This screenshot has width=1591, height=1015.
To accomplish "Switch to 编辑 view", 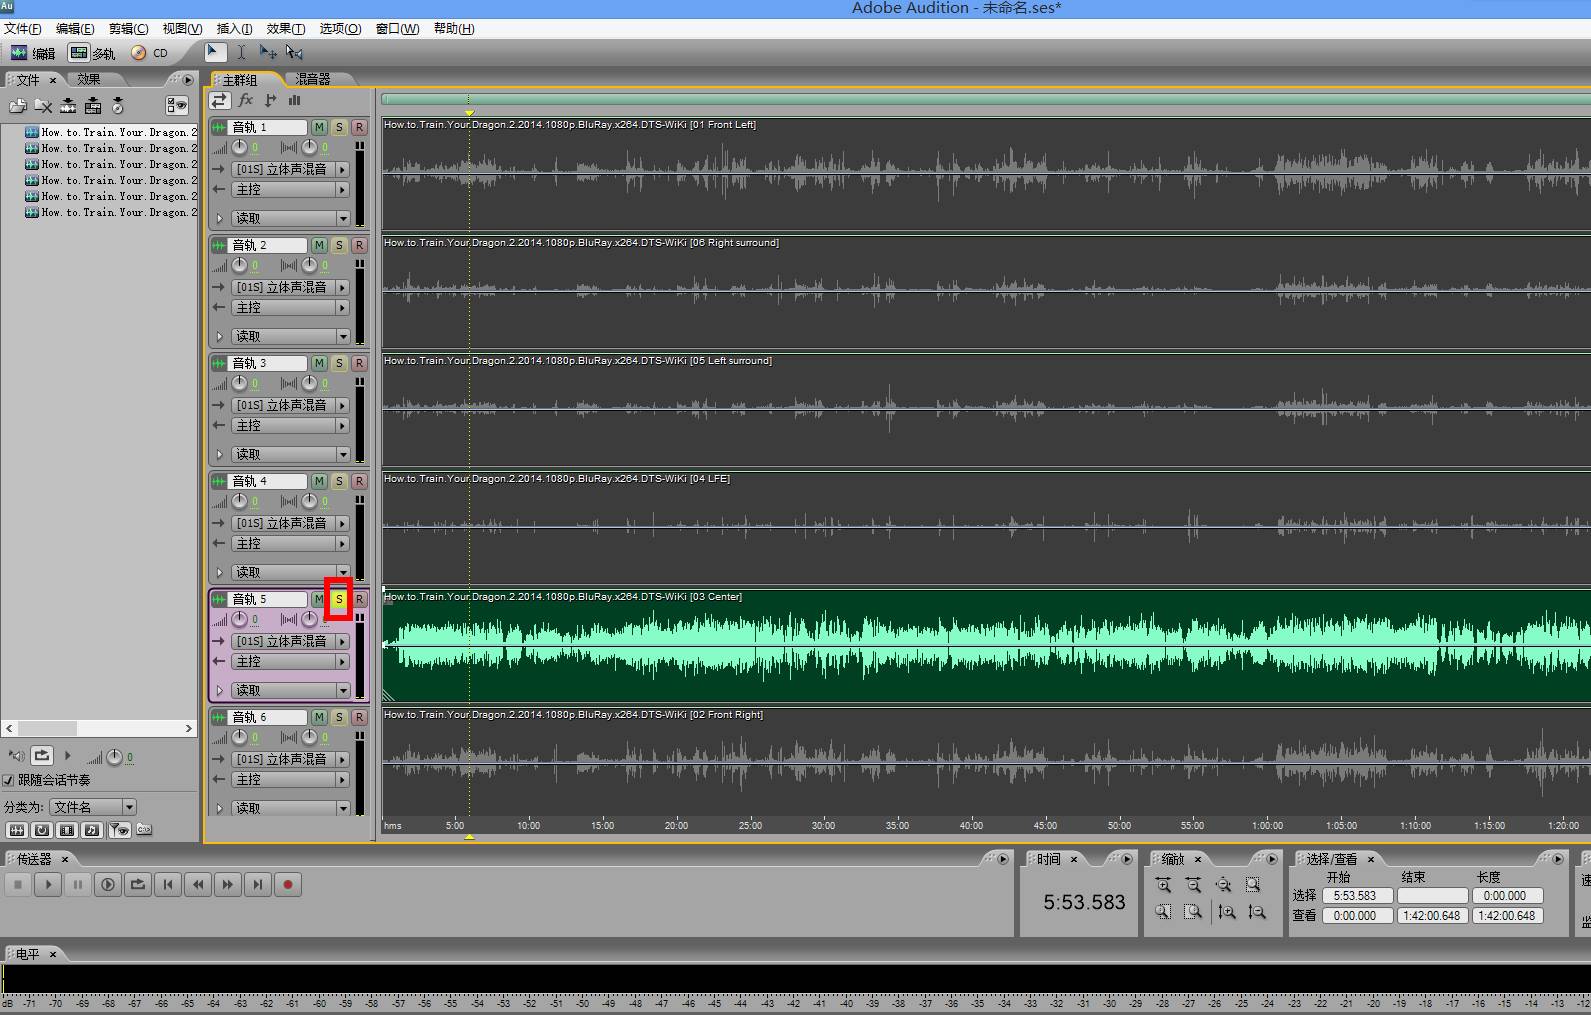I will pos(32,53).
